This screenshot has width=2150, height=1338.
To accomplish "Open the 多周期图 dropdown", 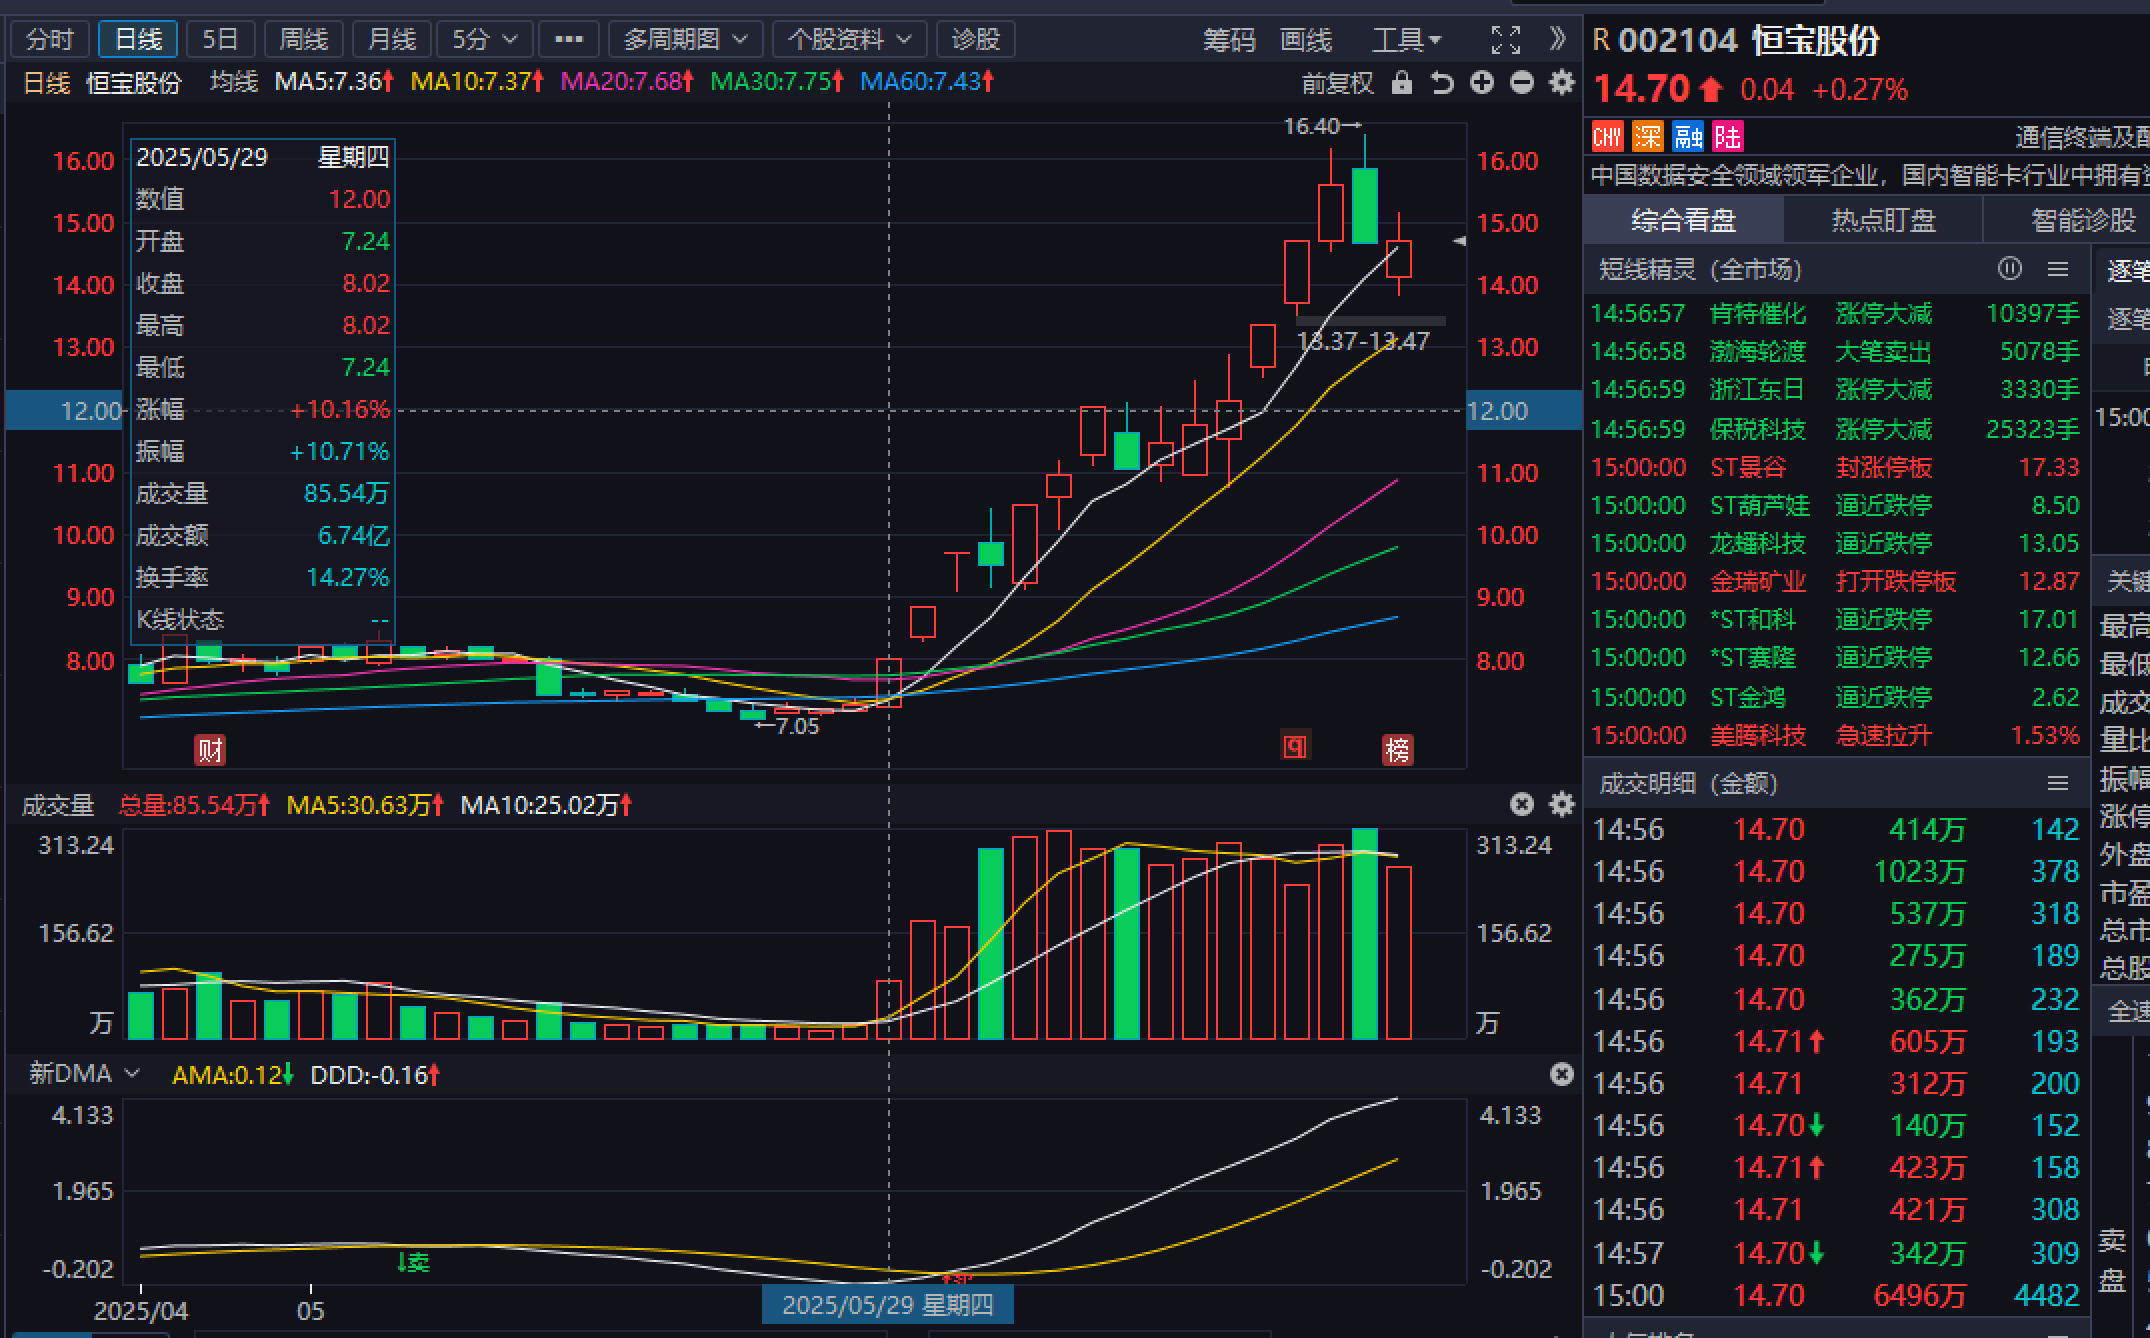I will pos(685,40).
